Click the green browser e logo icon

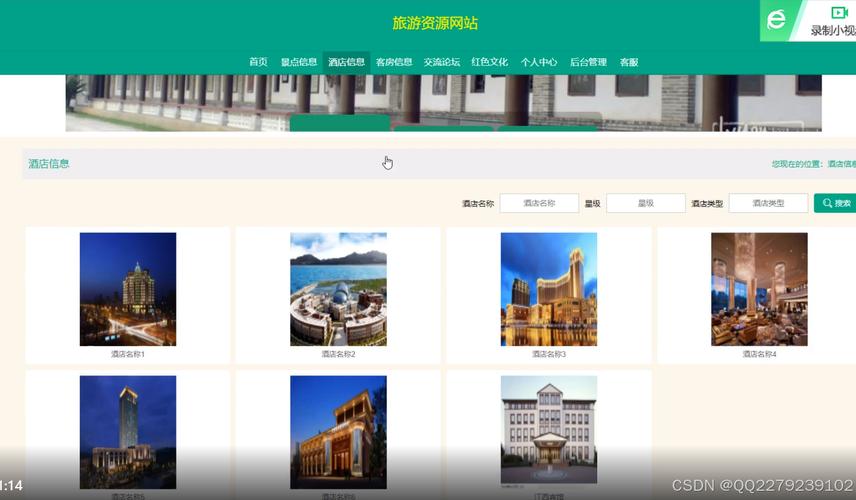coord(776,20)
